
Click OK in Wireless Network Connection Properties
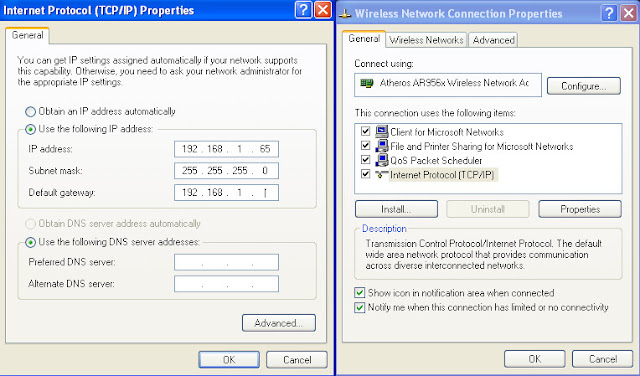[x=535, y=359]
